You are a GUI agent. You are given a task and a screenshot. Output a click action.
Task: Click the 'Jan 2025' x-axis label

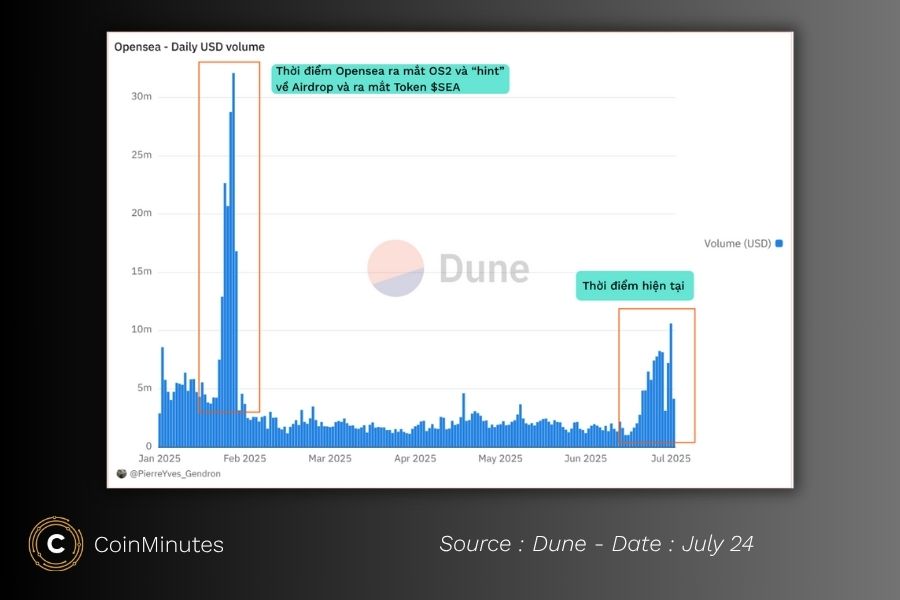point(160,459)
